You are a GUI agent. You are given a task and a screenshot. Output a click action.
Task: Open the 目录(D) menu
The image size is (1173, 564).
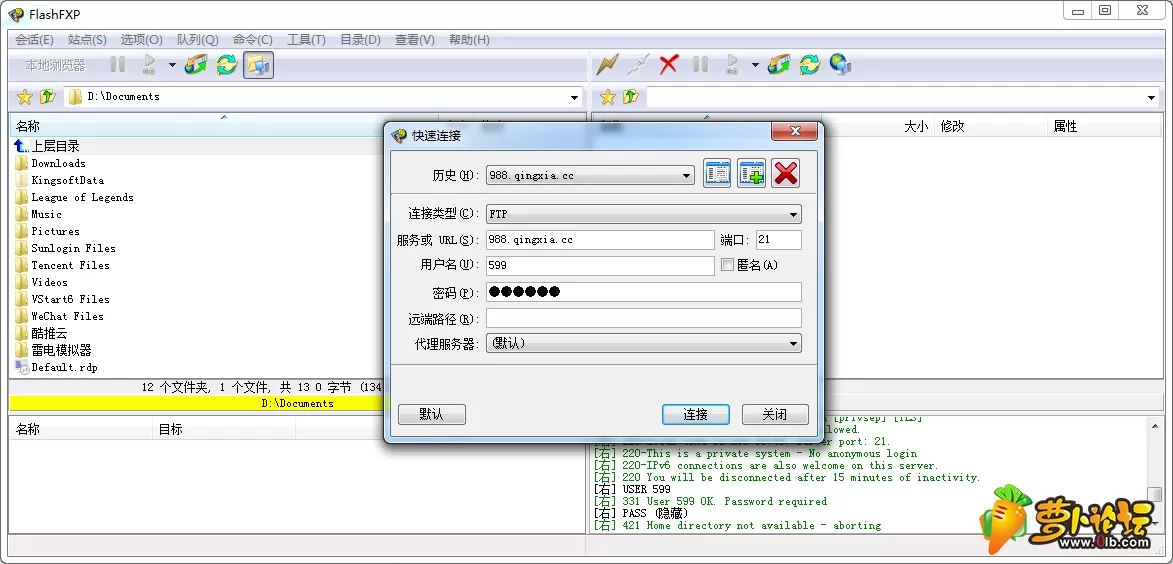point(361,40)
